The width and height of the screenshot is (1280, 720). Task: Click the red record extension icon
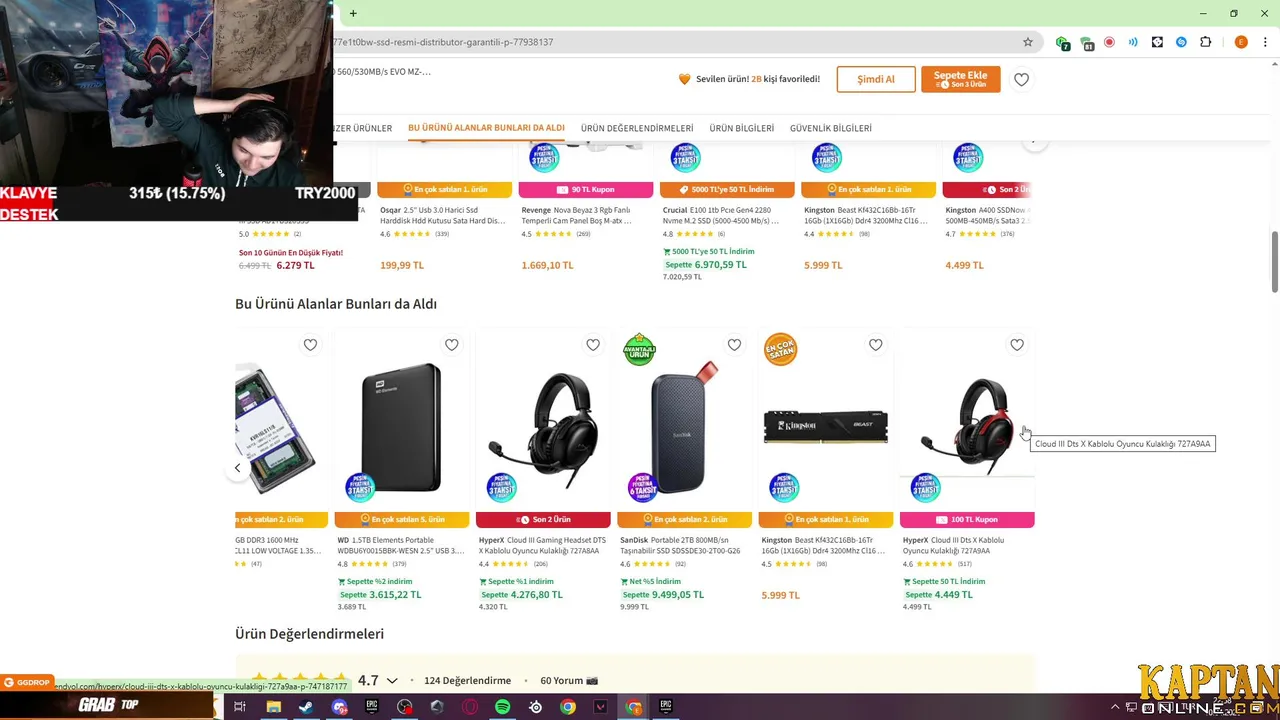[1109, 42]
